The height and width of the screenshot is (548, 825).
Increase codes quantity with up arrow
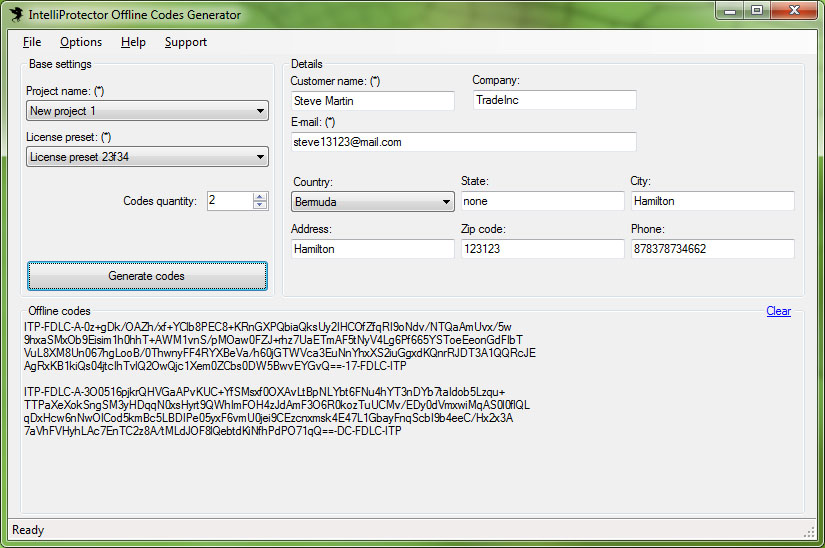click(260, 197)
